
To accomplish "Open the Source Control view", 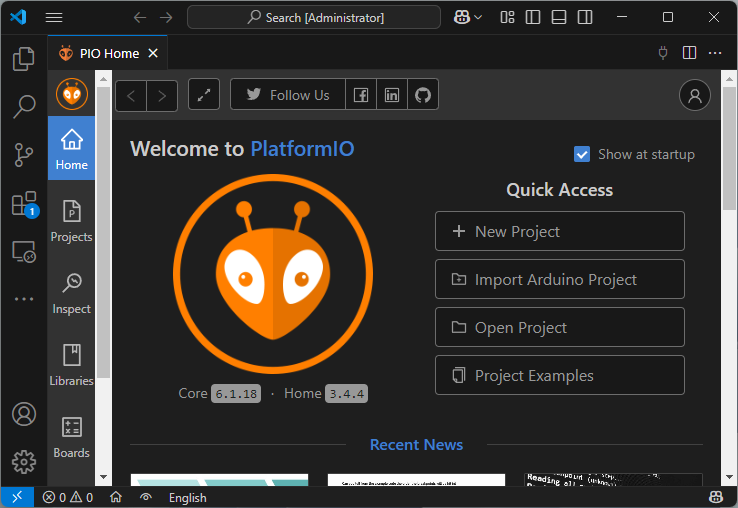I will tap(24, 155).
